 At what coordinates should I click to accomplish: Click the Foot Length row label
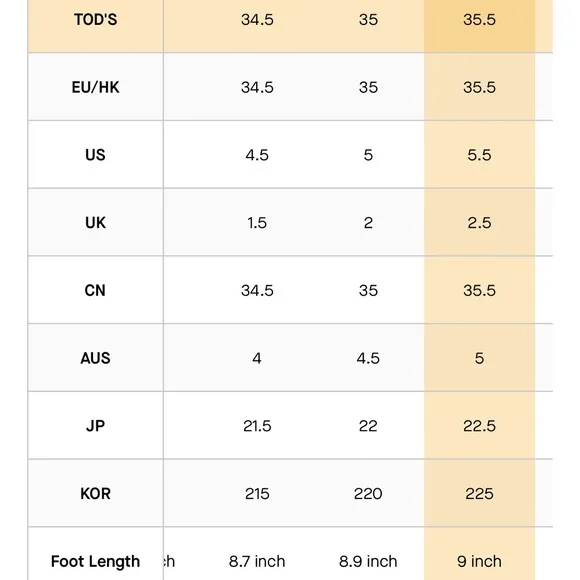95,561
